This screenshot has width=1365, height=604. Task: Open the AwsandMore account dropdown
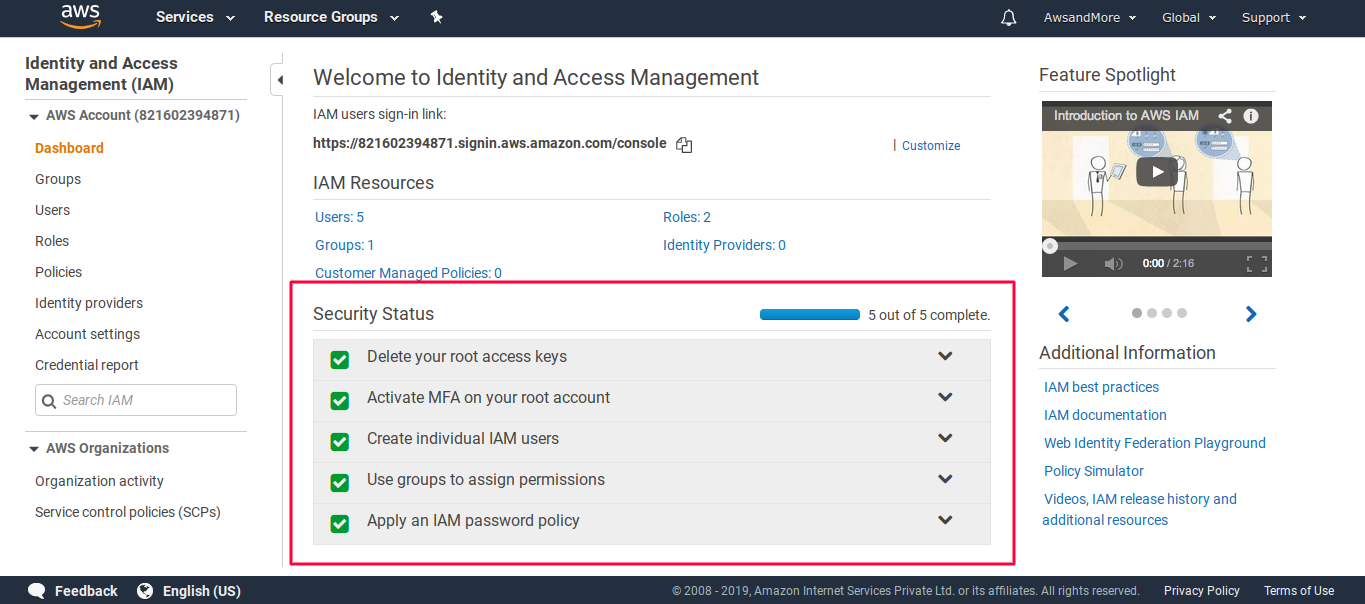click(1090, 18)
